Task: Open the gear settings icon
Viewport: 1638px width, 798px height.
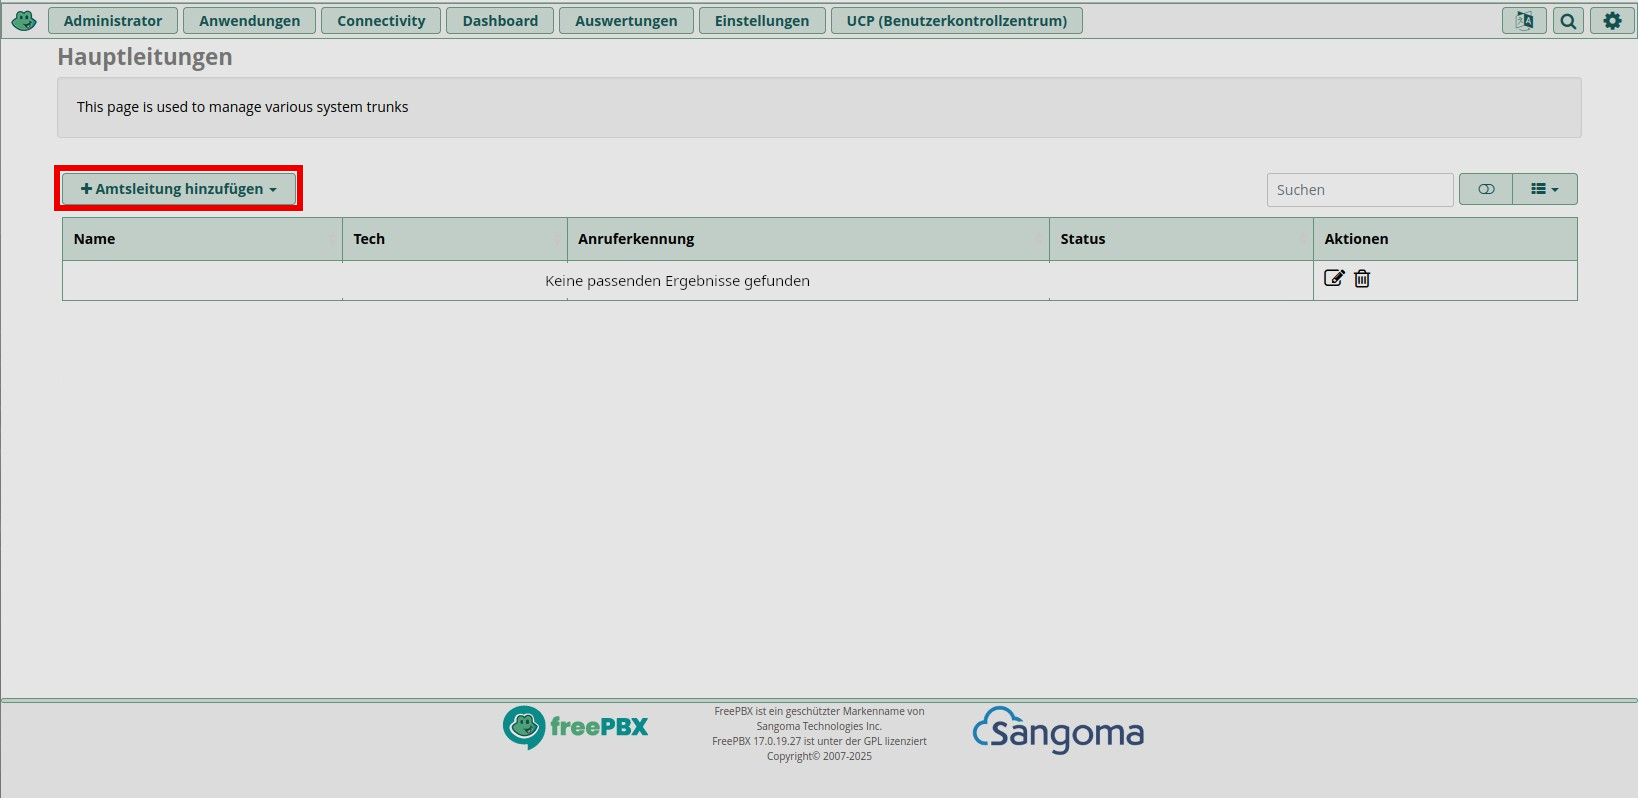Action: pyautogui.click(x=1612, y=21)
